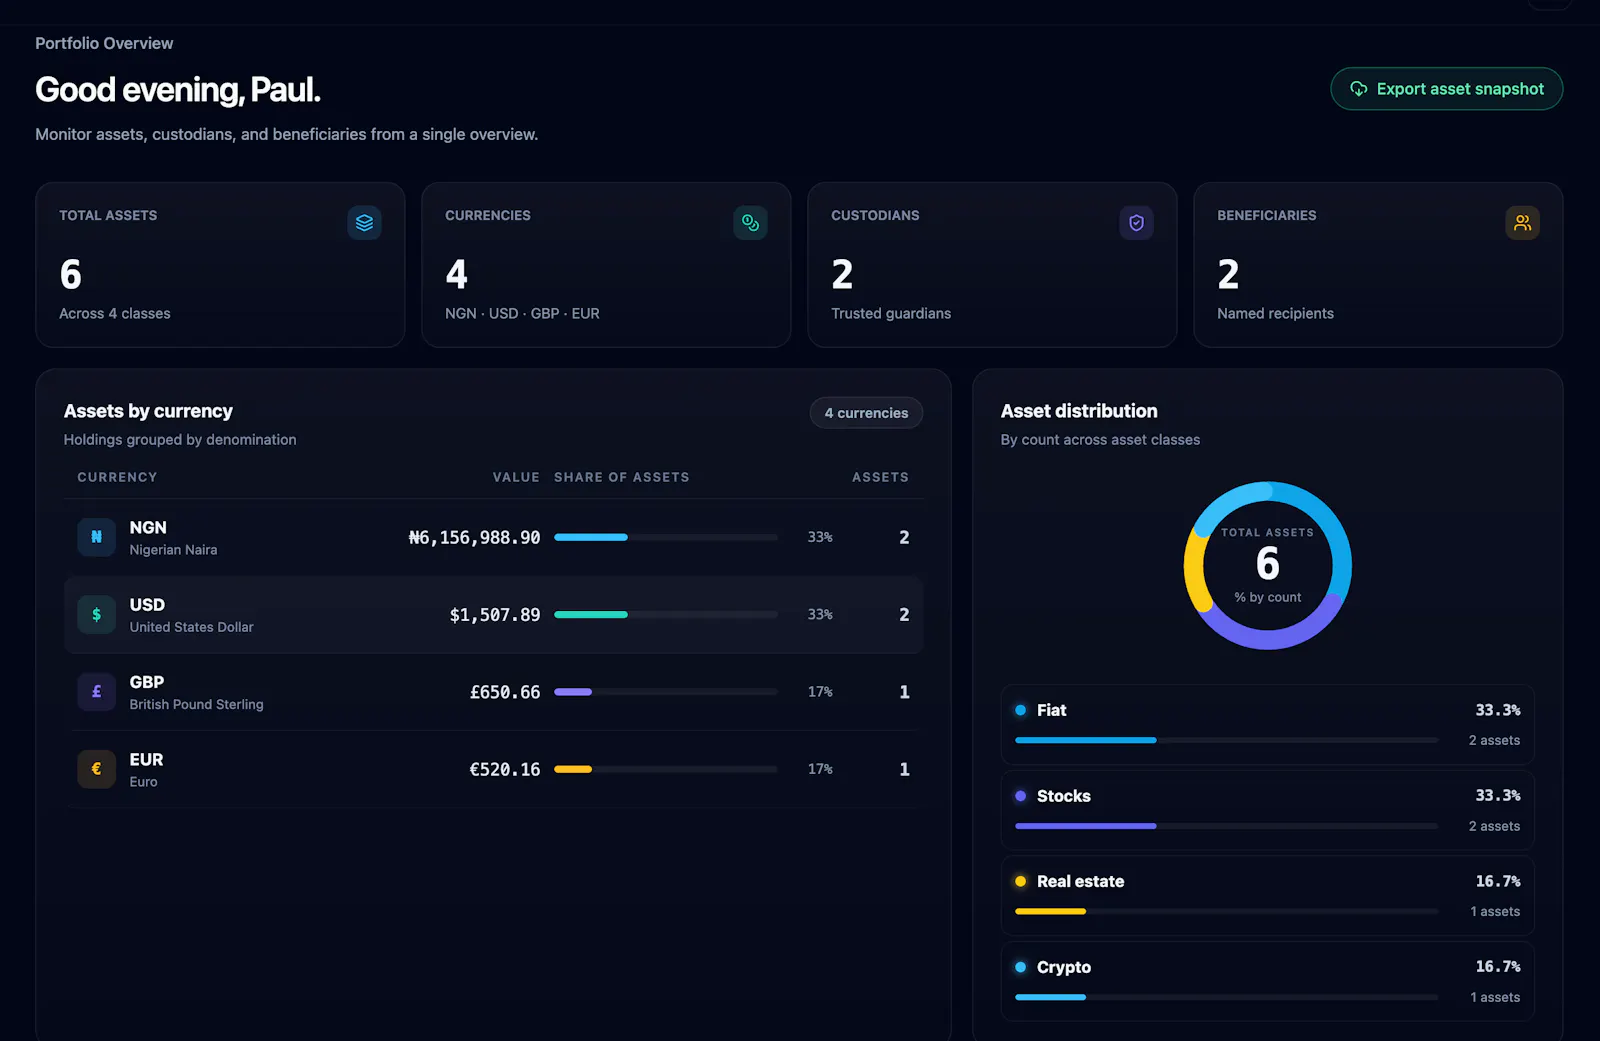The width and height of the screenshot is (1600, 1041).
Task: Click the NGN share of assets bar
Action: pos(666,537)
